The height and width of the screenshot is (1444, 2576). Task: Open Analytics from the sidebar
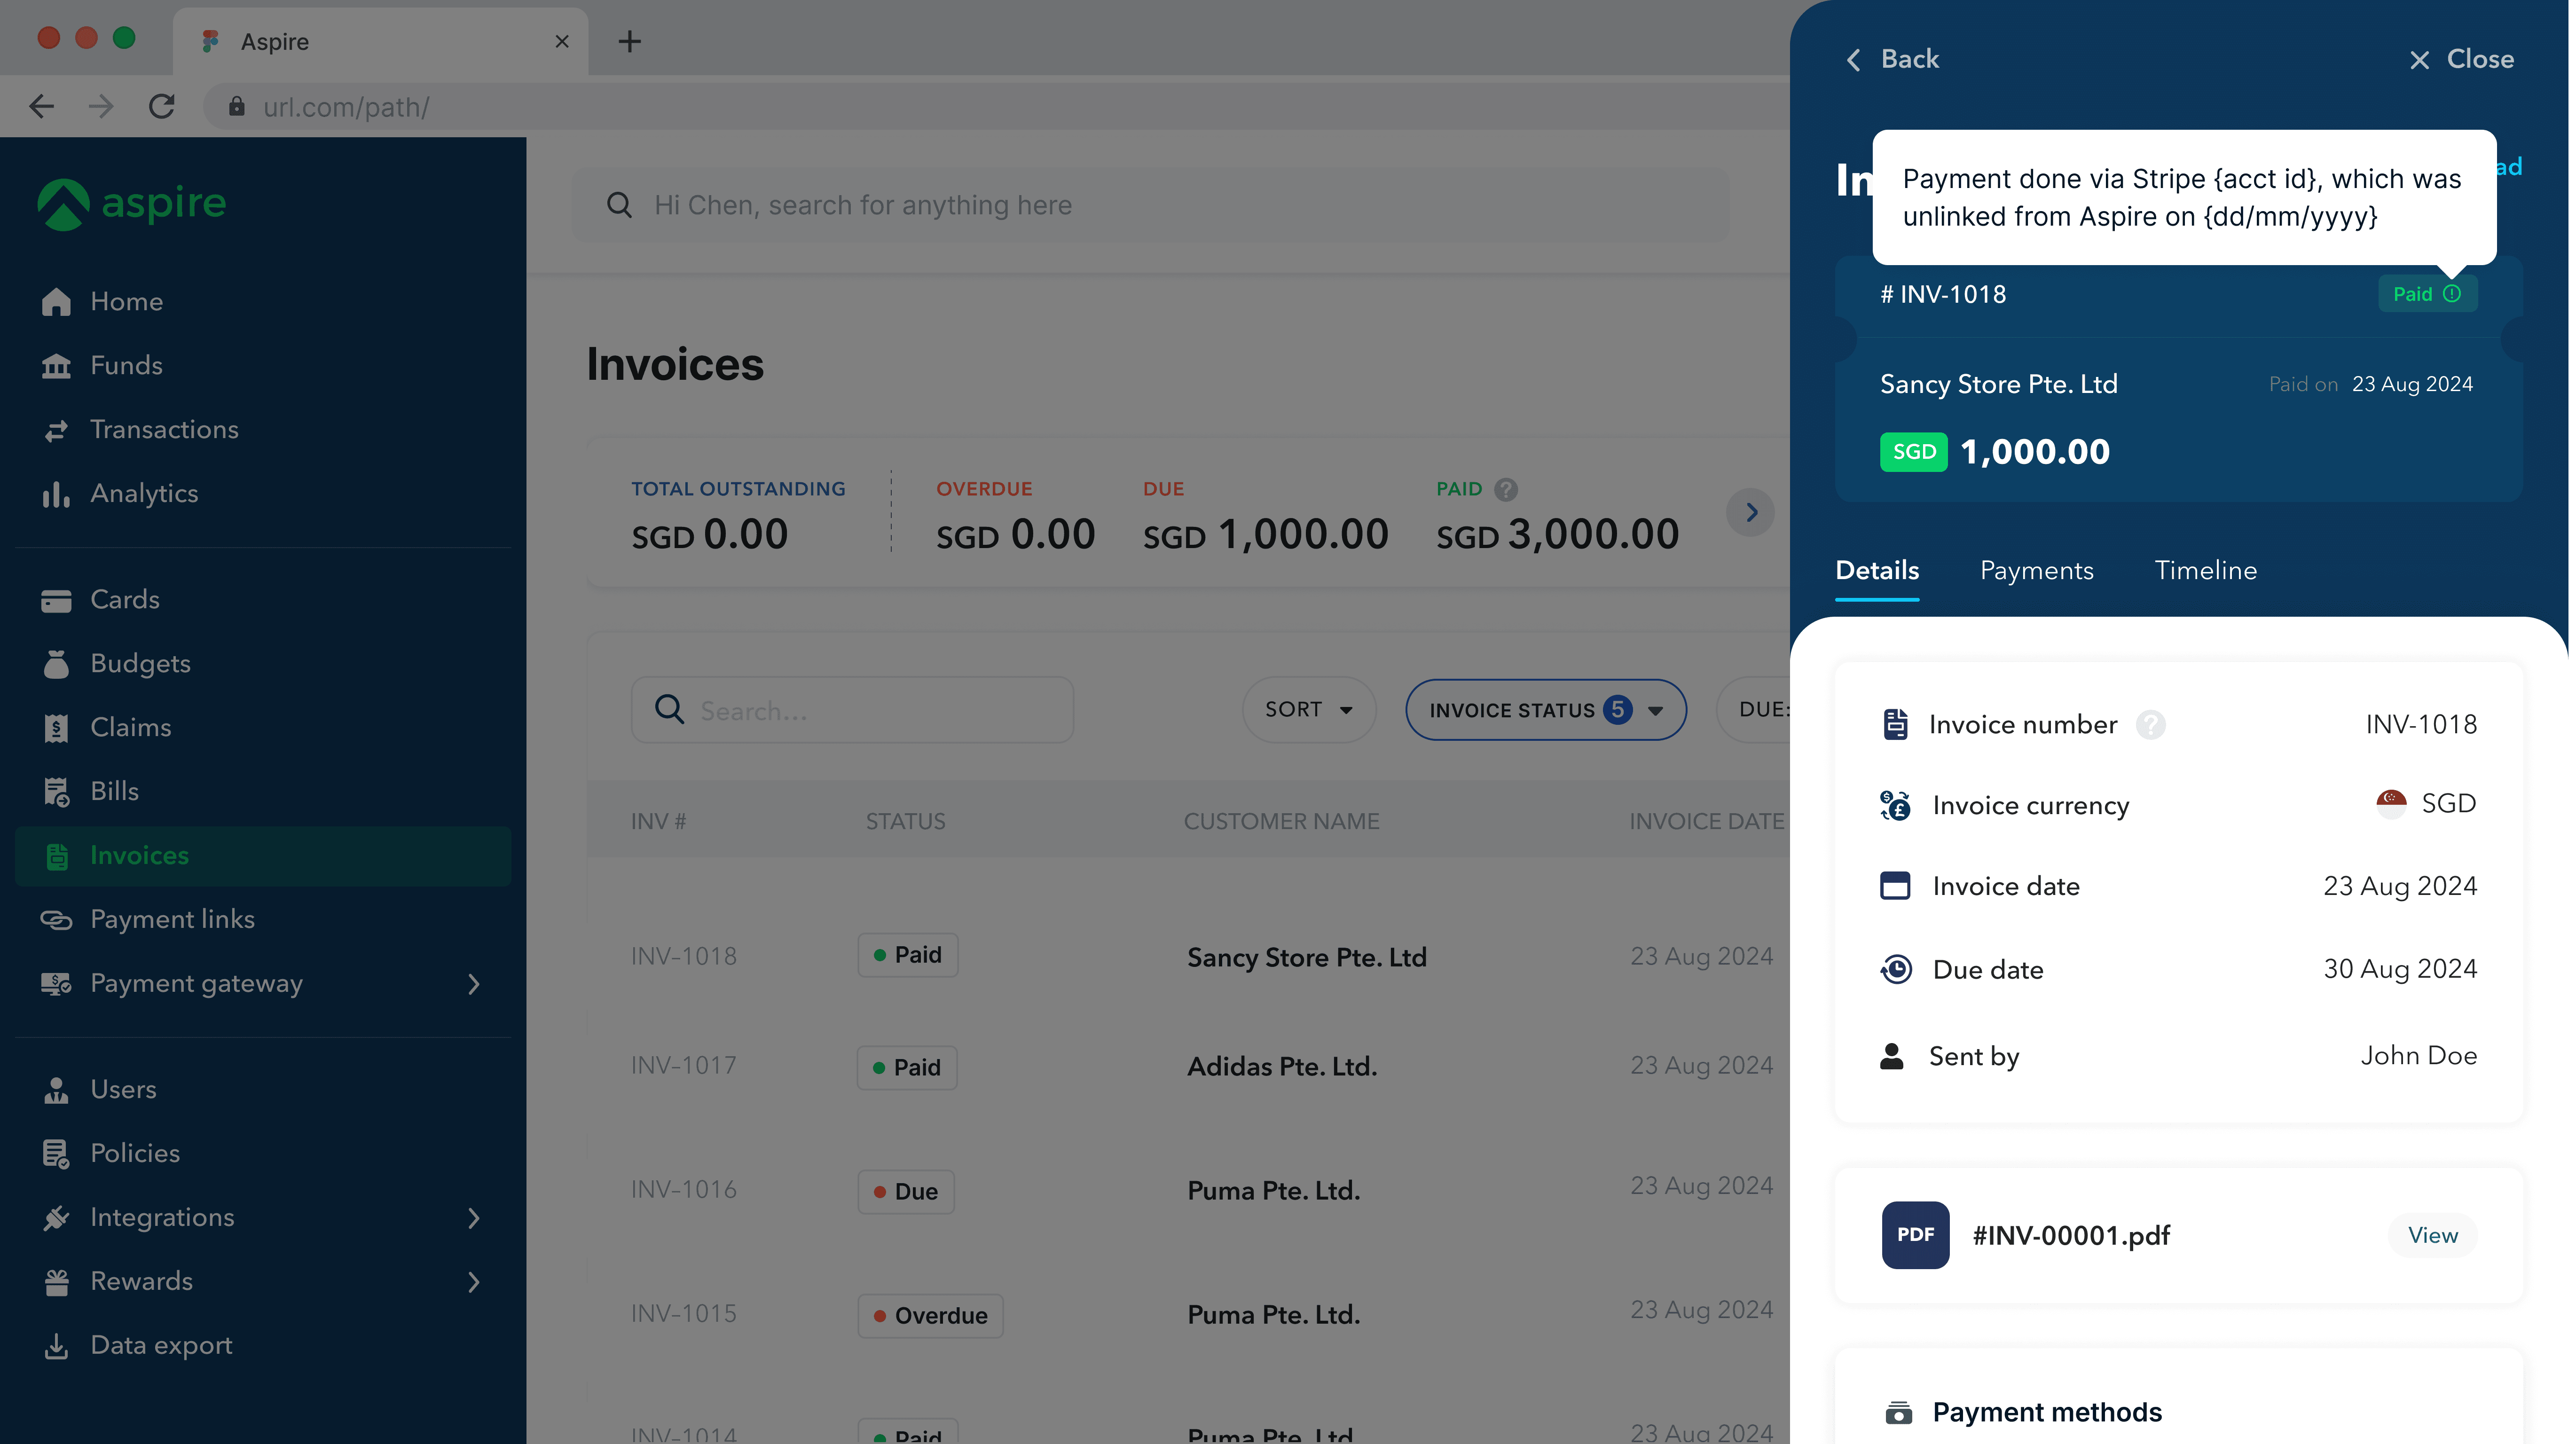(x=144, y=493)
